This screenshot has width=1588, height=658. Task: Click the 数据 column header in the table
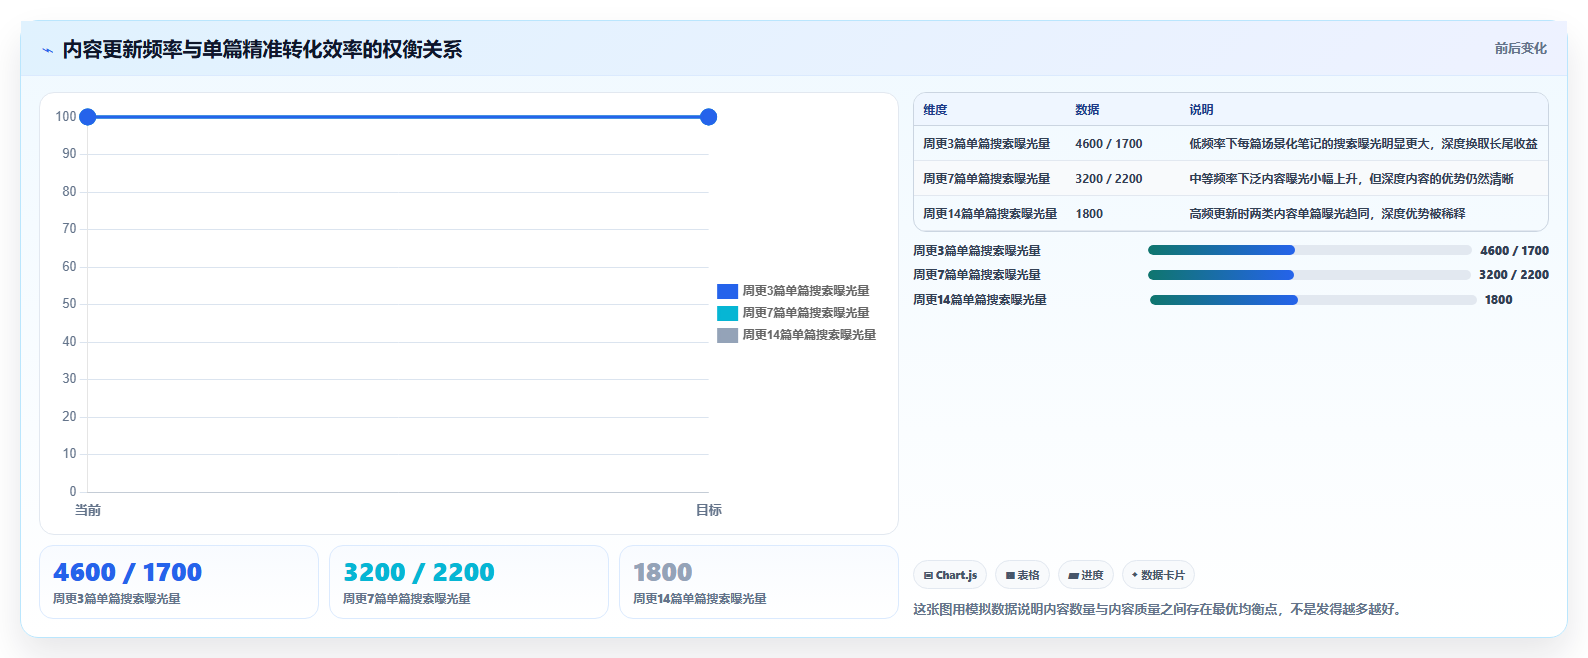pos(1087,110)
